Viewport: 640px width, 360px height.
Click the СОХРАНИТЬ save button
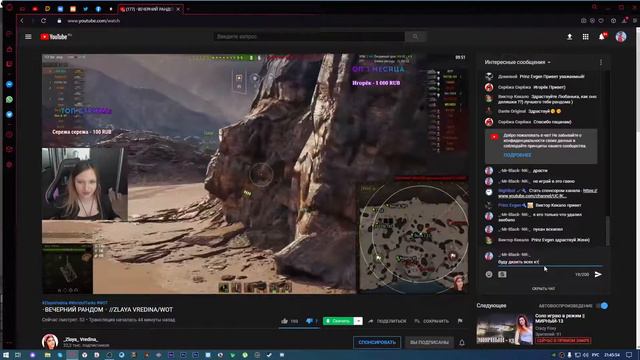[431, 321]
